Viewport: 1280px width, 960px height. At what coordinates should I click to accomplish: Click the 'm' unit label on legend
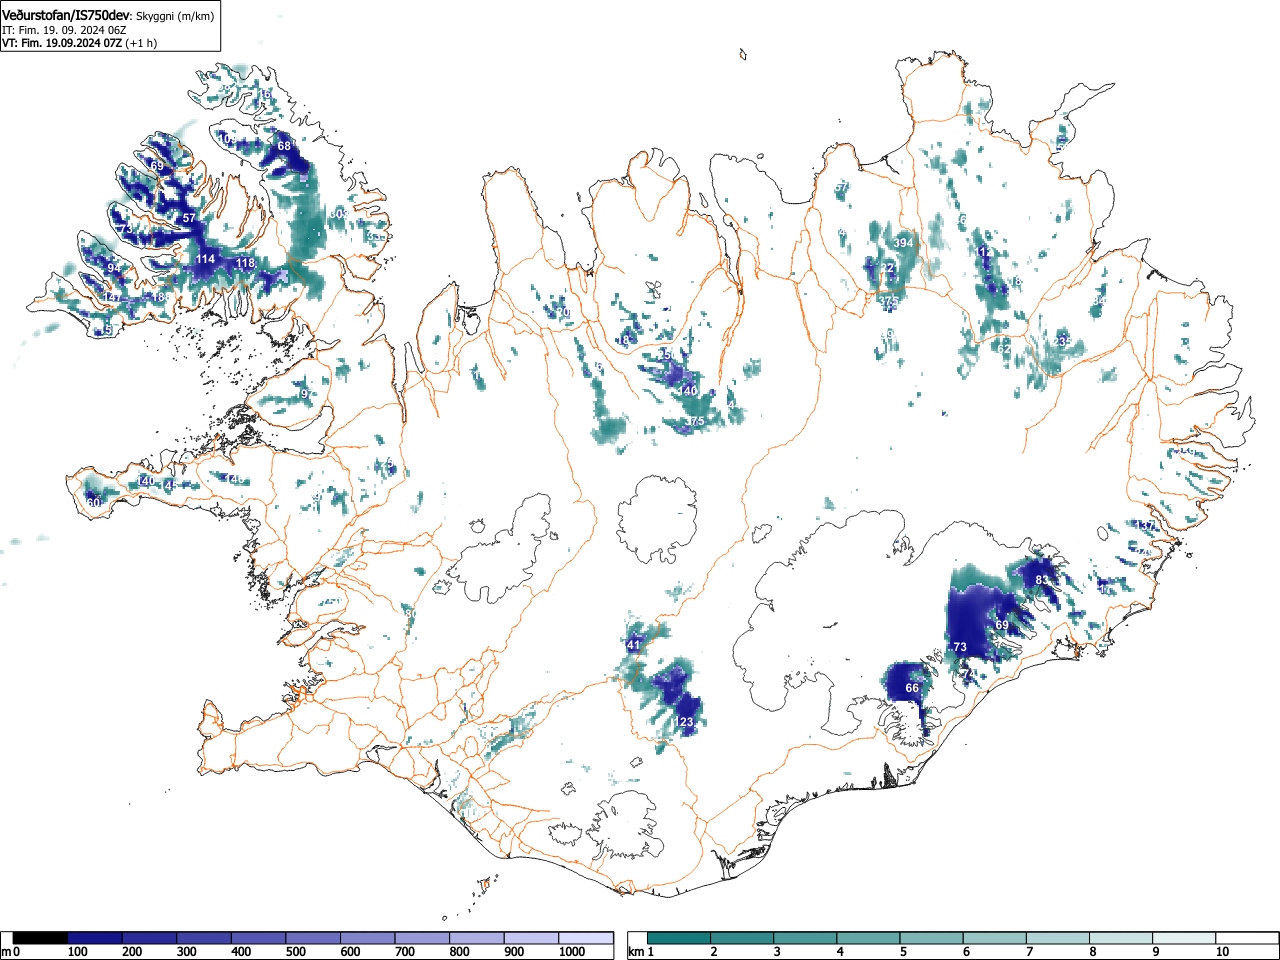6,951
